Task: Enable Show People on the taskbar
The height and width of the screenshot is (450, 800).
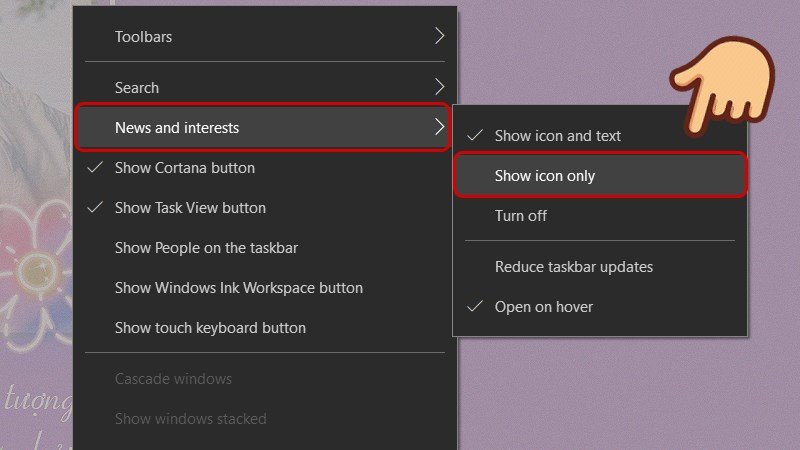Action: click(x=206, y=248)
